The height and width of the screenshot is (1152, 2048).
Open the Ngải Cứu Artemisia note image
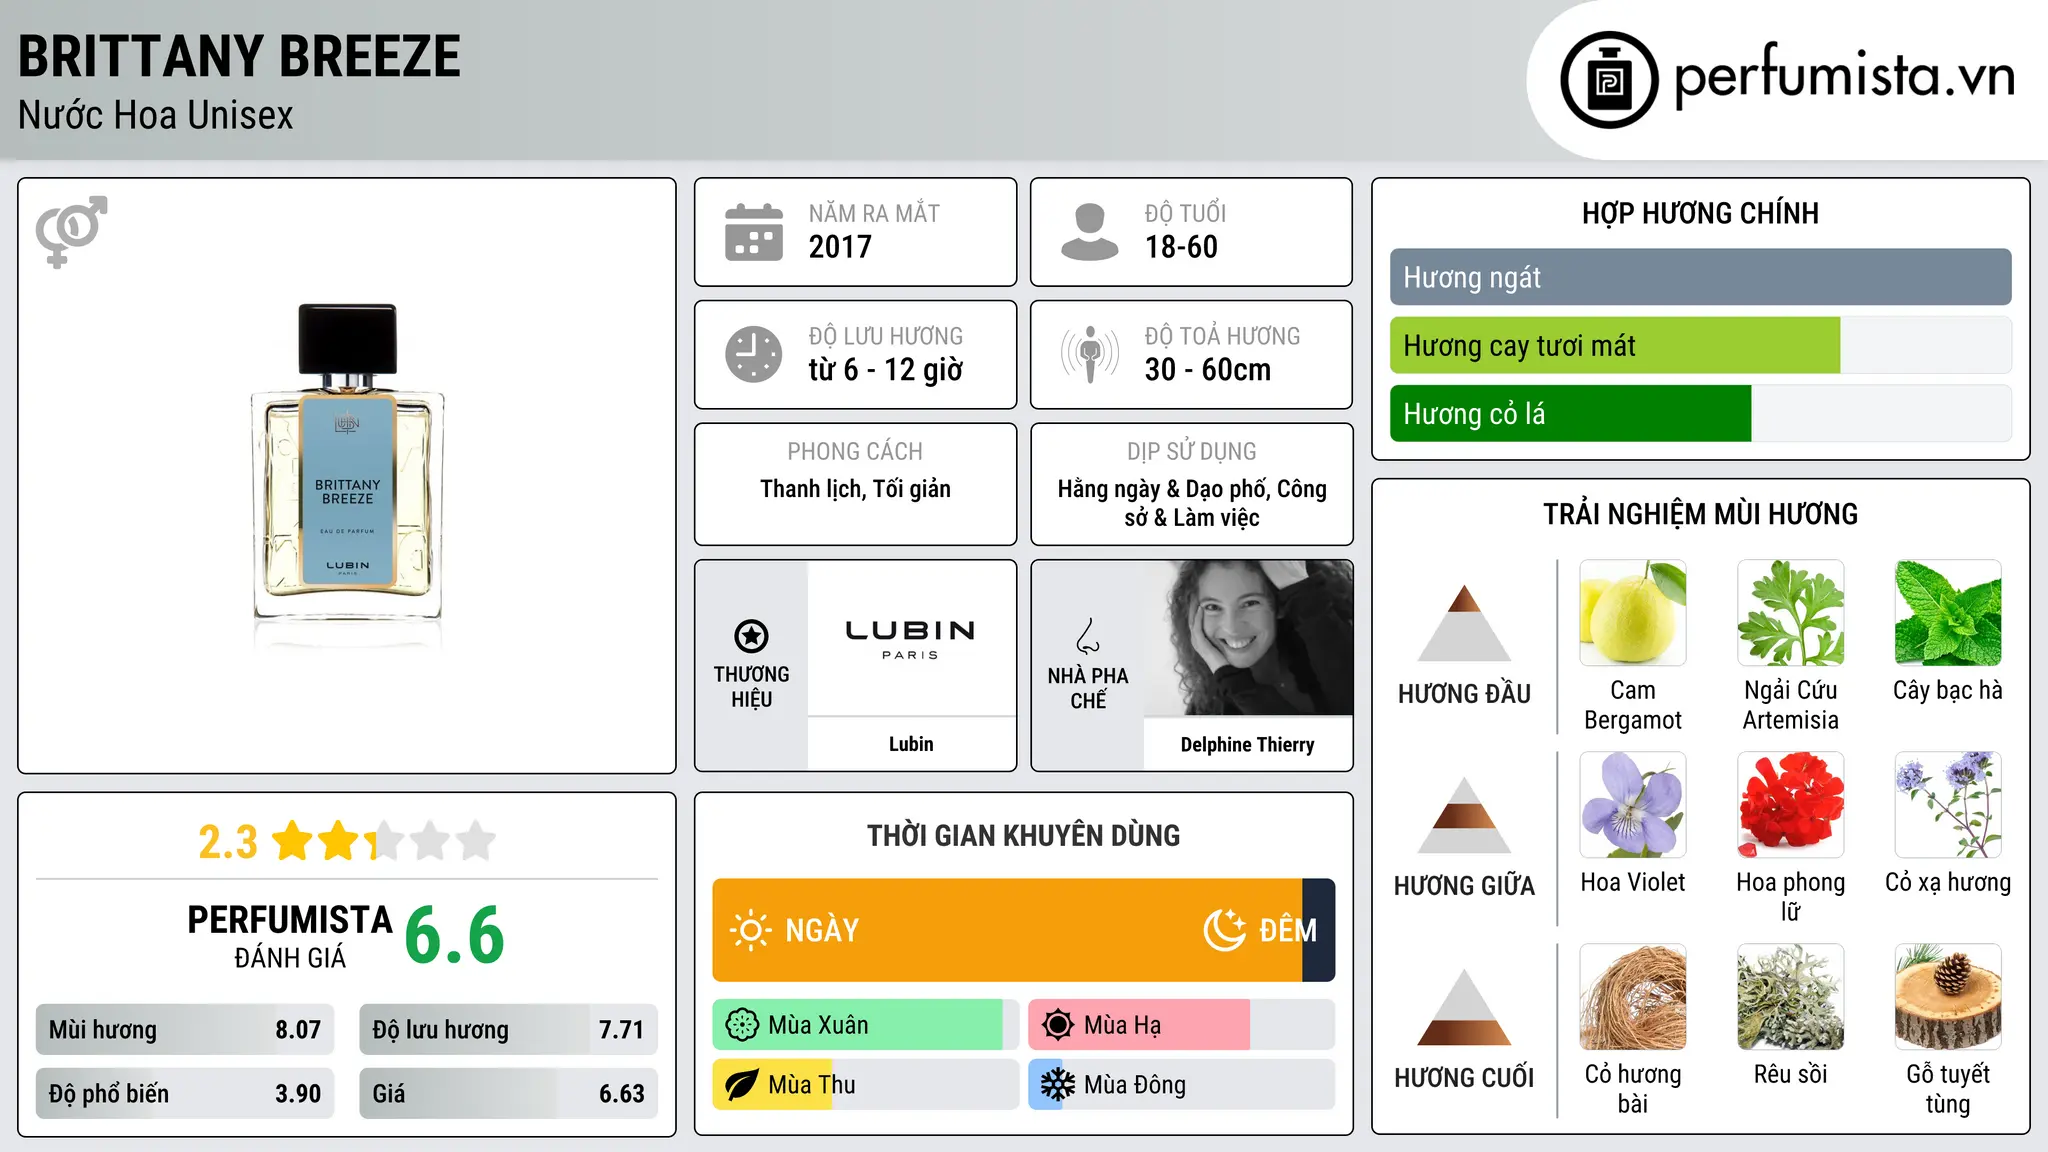click(x=1791, y=613)
